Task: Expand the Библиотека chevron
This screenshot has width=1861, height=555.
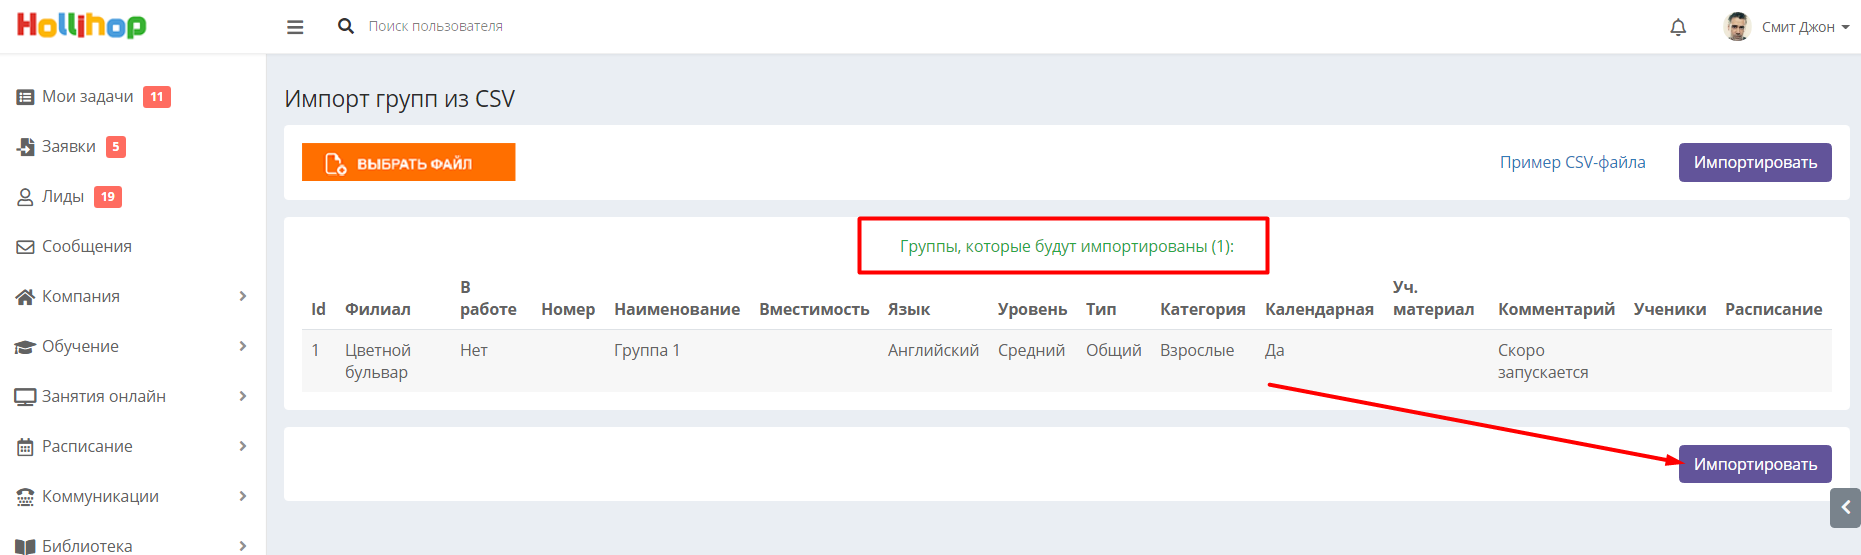Action: click(x=243, y=546)
